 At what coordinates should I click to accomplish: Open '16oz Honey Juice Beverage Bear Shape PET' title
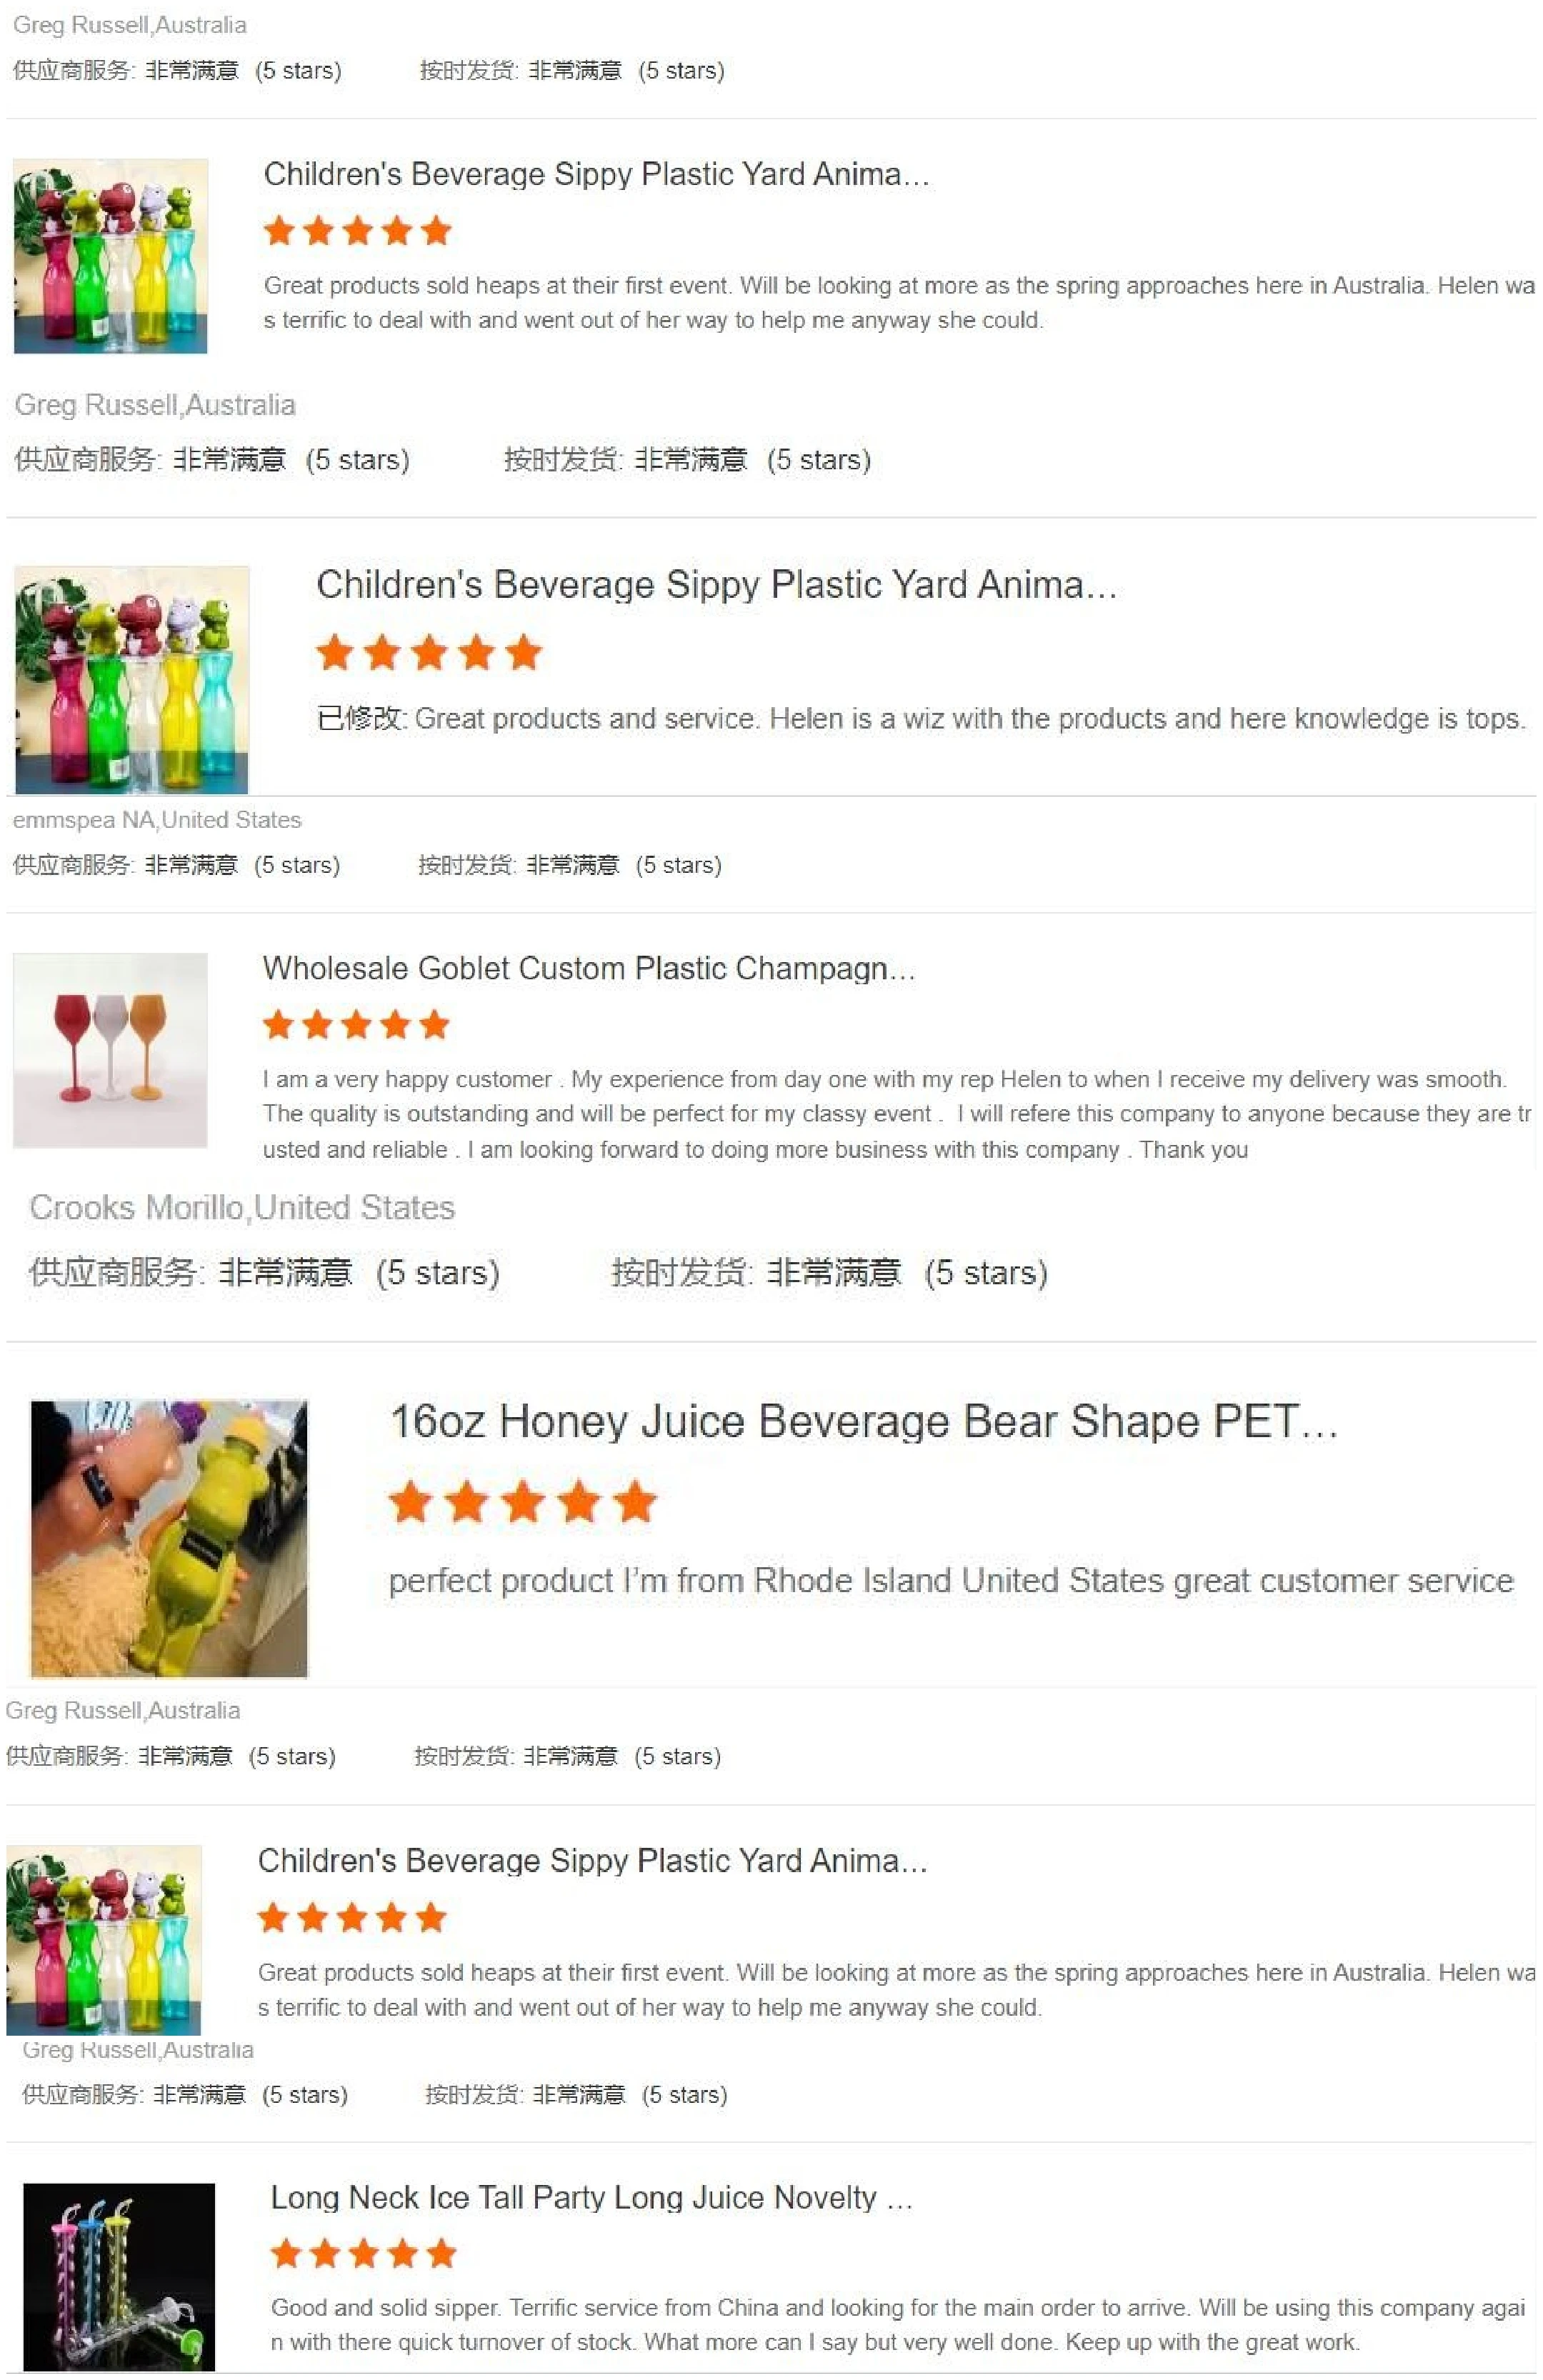[x=864, y=1421]
